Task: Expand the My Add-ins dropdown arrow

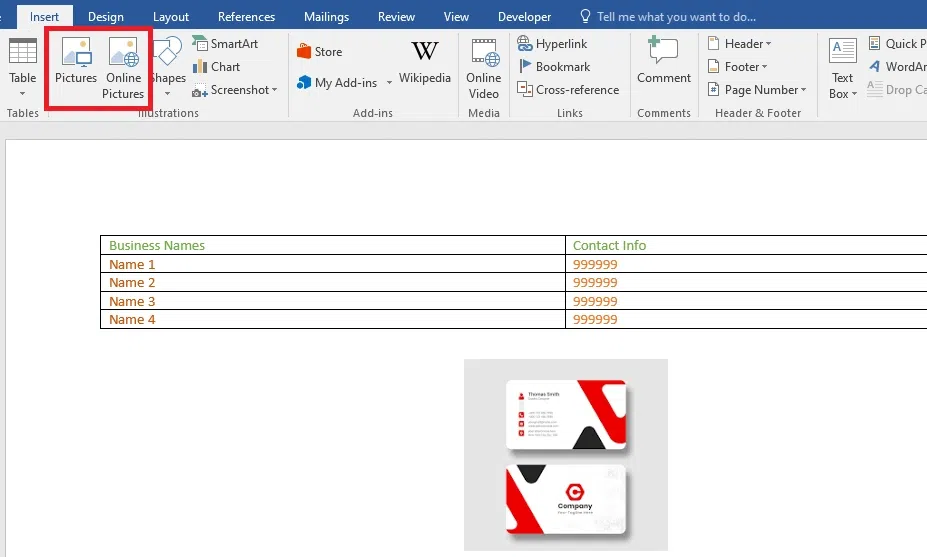Action: 389,83
